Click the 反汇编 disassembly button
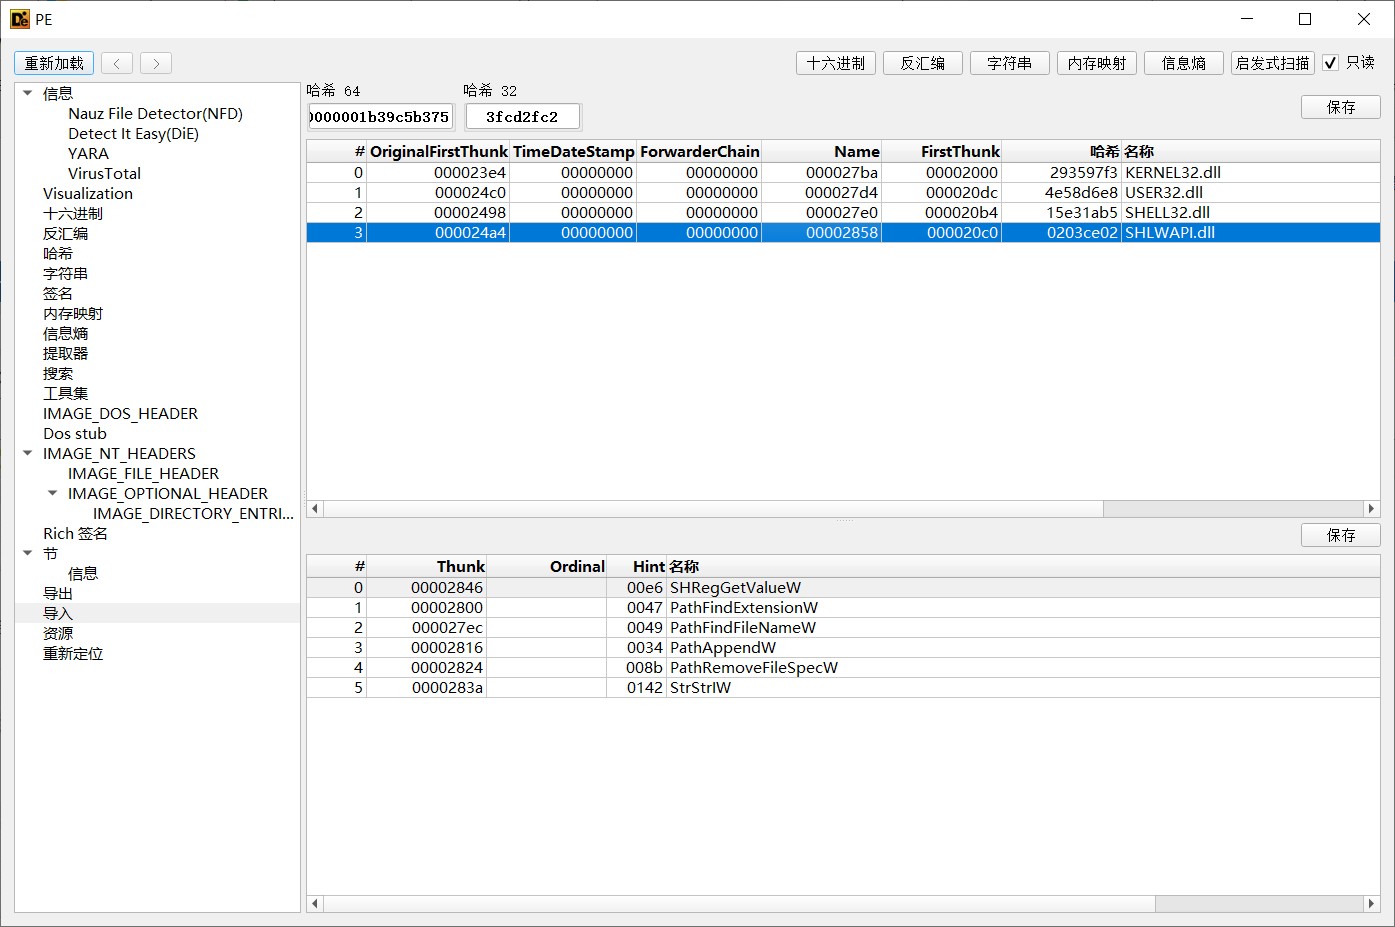Image resolution: width=1395 pixels, height=927 pixels. 922,63
